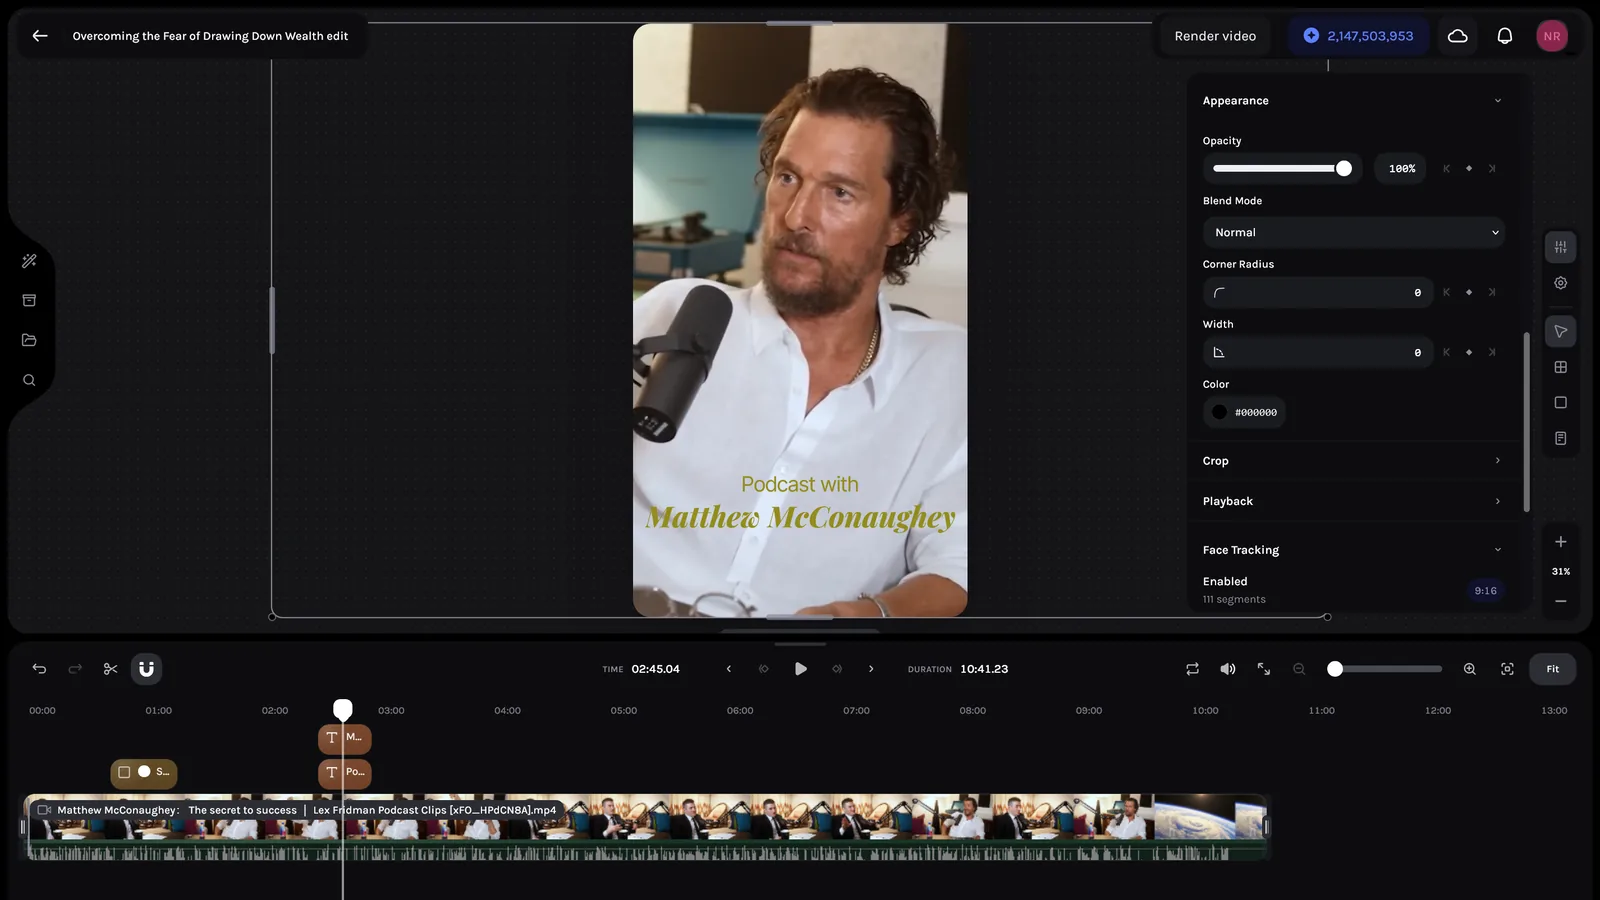Jump to next Opacity keyframe

(1492, 169)
